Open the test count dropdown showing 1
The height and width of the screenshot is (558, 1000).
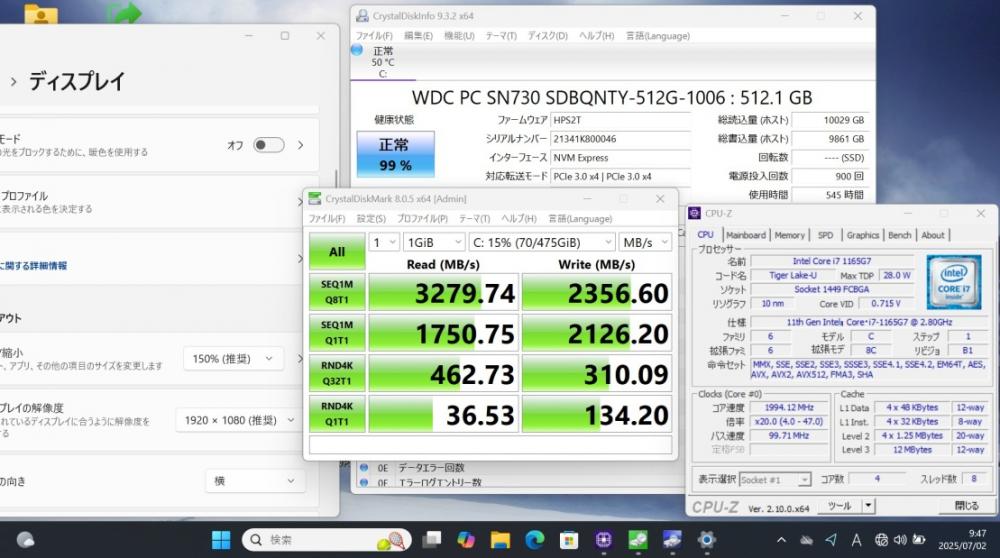(385, 242)
